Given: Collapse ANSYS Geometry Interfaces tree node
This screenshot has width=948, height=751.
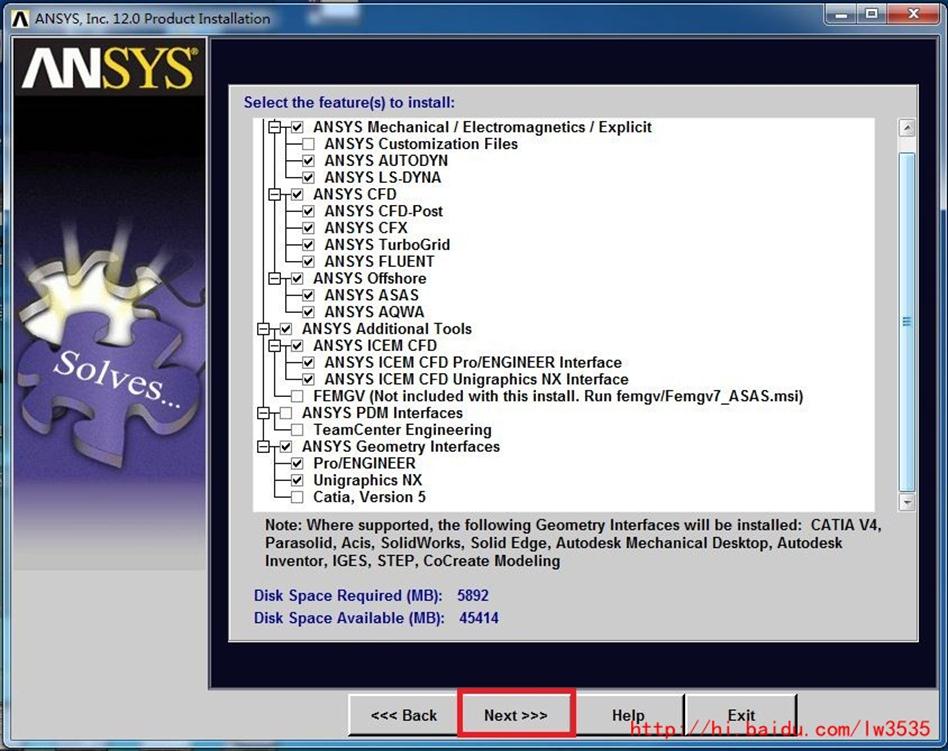Looking at the screenshot, I should click(264, 447).
